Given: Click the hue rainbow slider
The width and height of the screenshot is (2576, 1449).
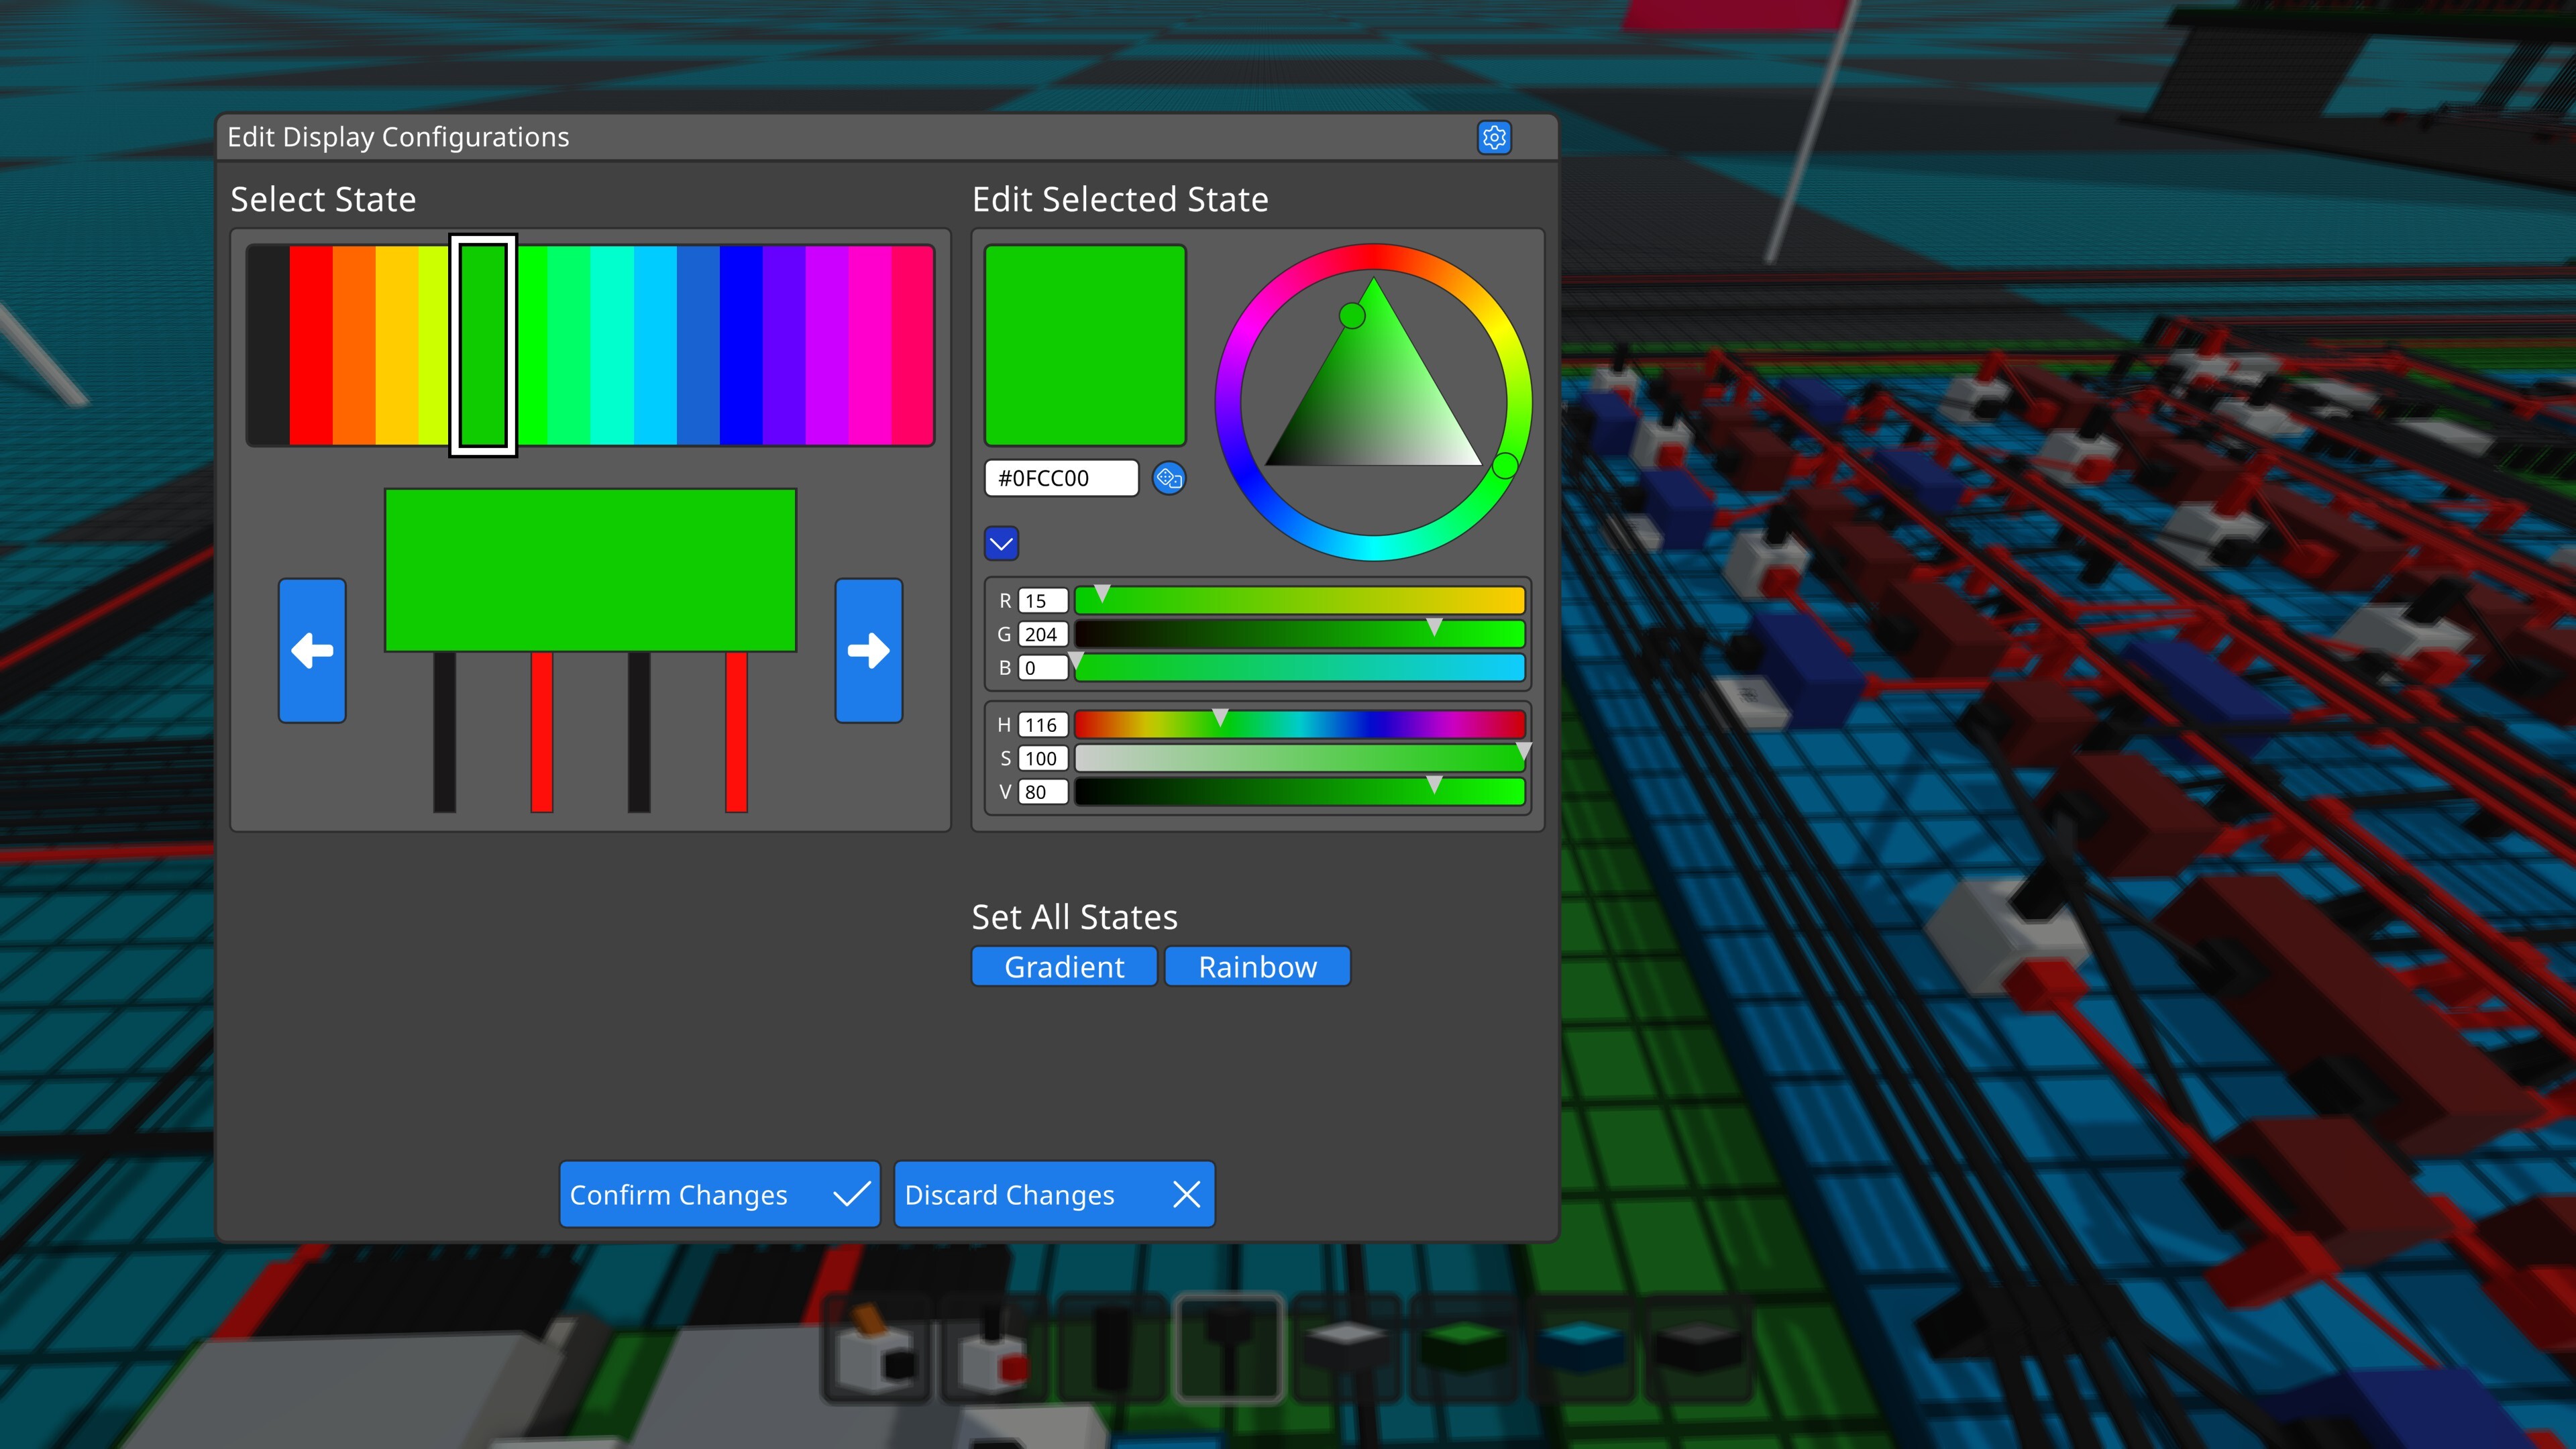Looking at the screenshot, I should pos(1299,725).
